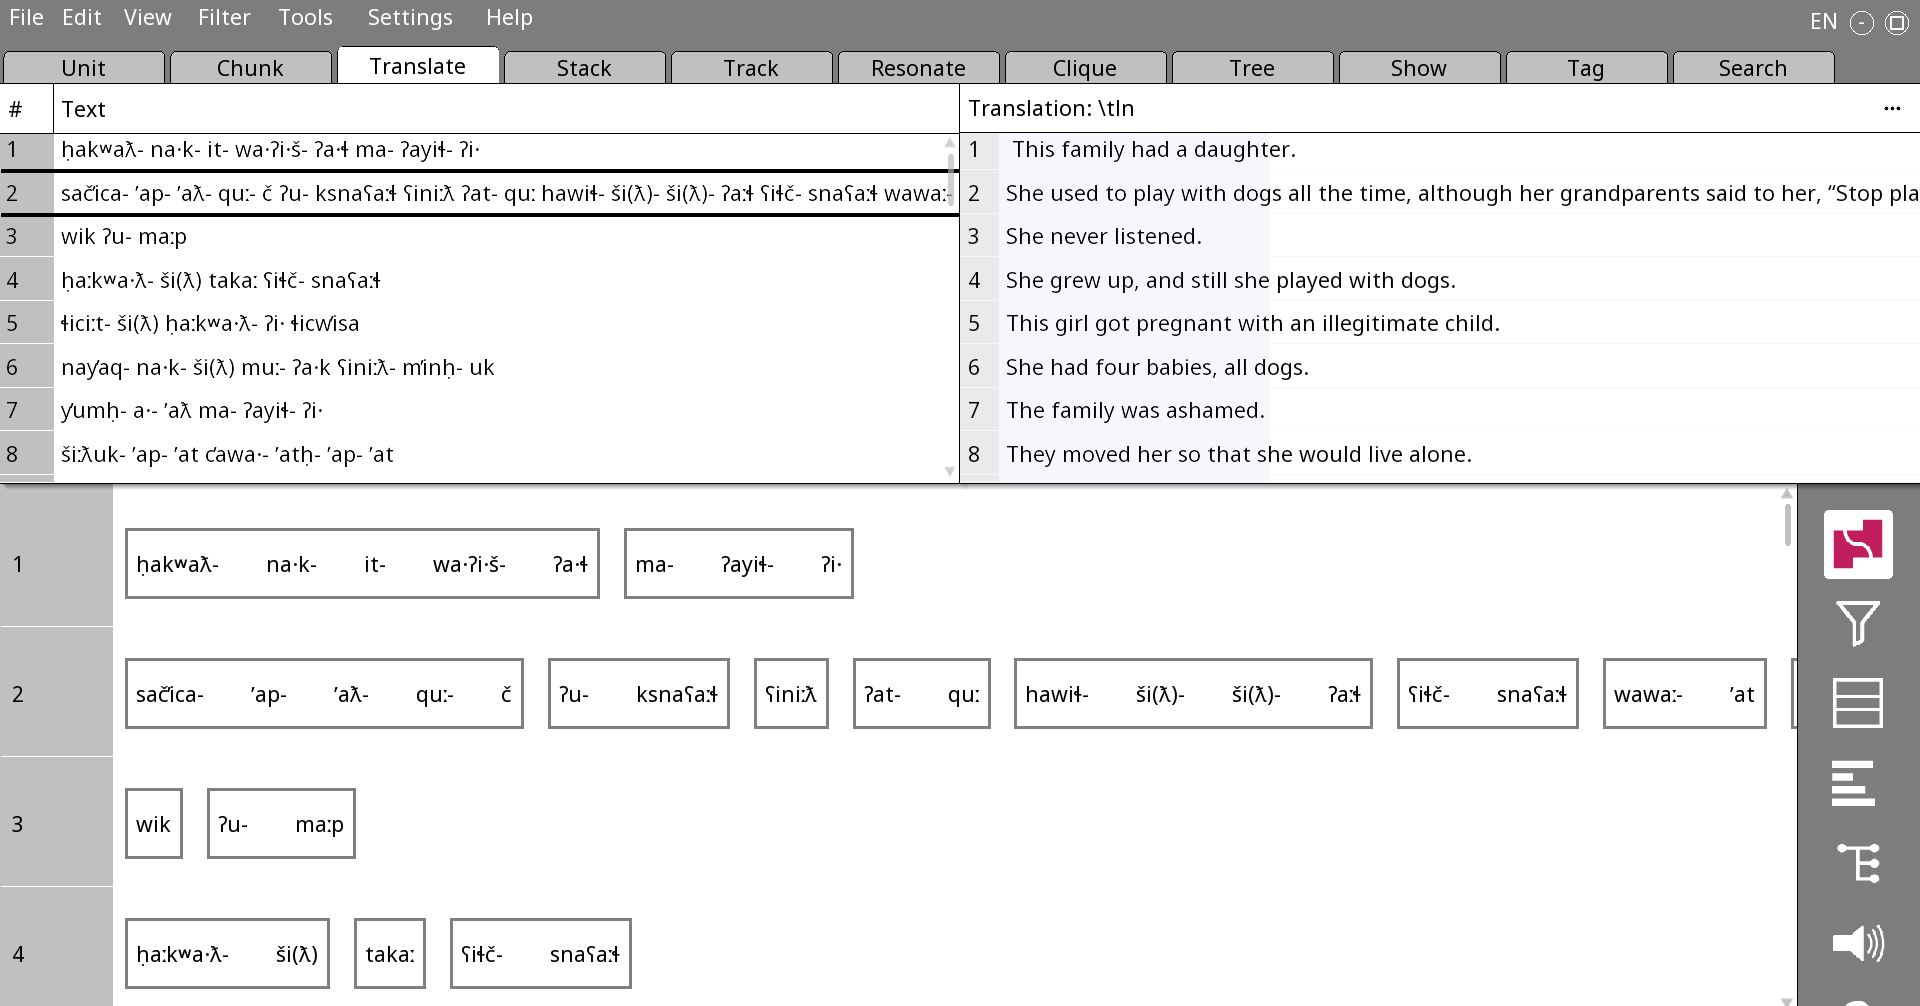Open the View menu
1920x1006 pixels.
(148, 18)
